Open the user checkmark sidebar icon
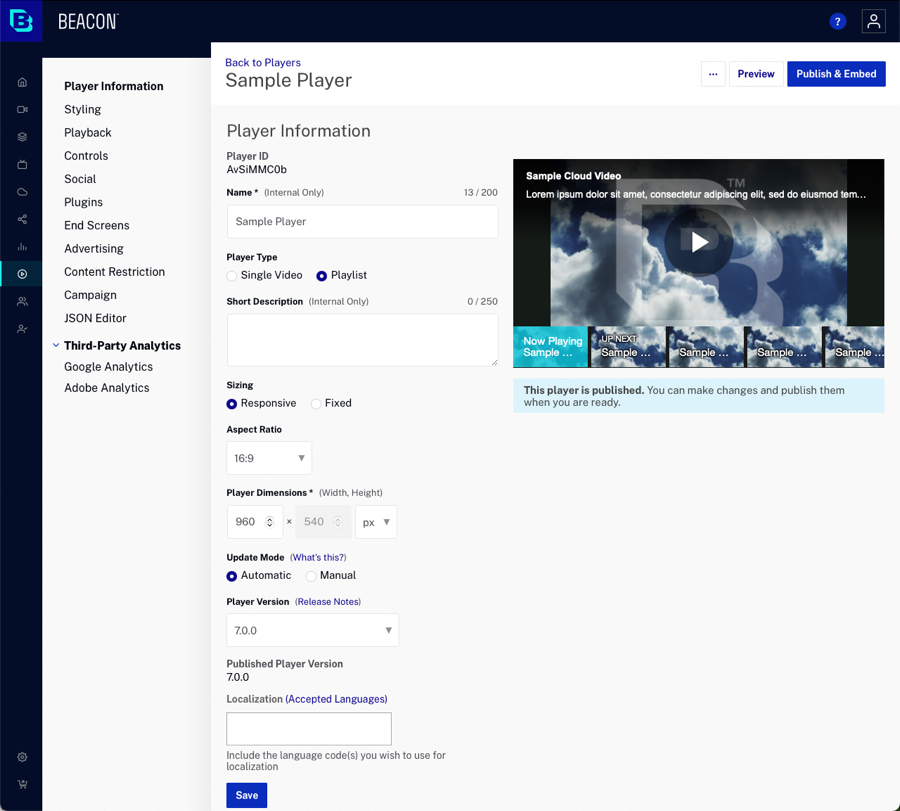Screen dimensions: 900x811 [22, 329]
